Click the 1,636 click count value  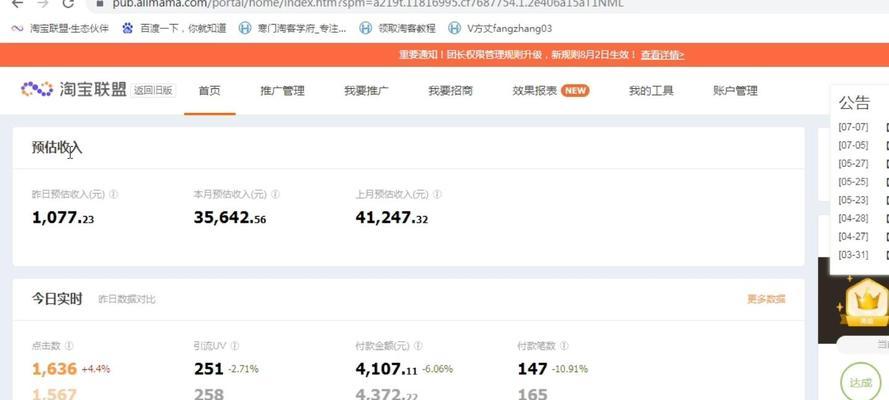pos(54,369)
